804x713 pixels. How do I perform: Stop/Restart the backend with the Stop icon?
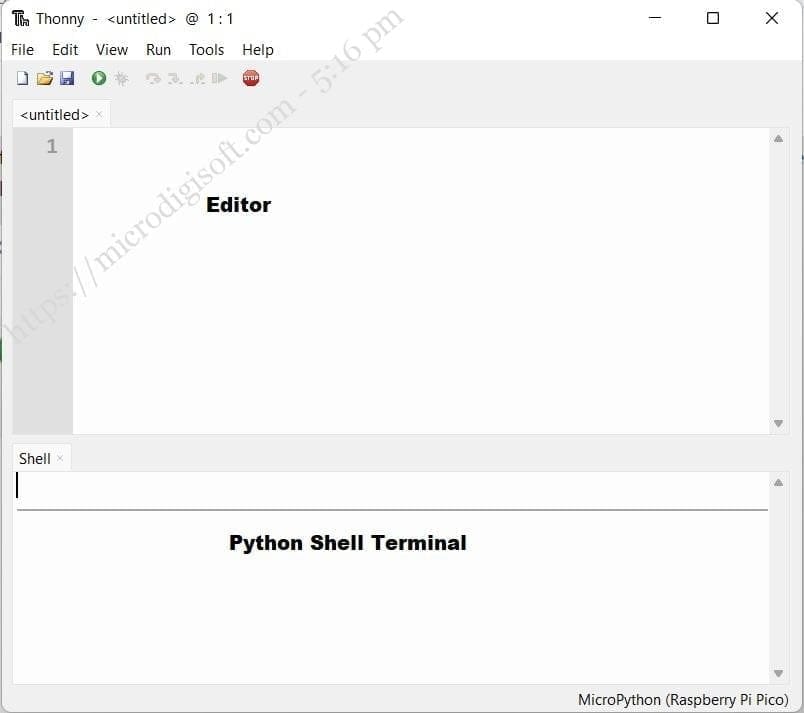[250, 77]
